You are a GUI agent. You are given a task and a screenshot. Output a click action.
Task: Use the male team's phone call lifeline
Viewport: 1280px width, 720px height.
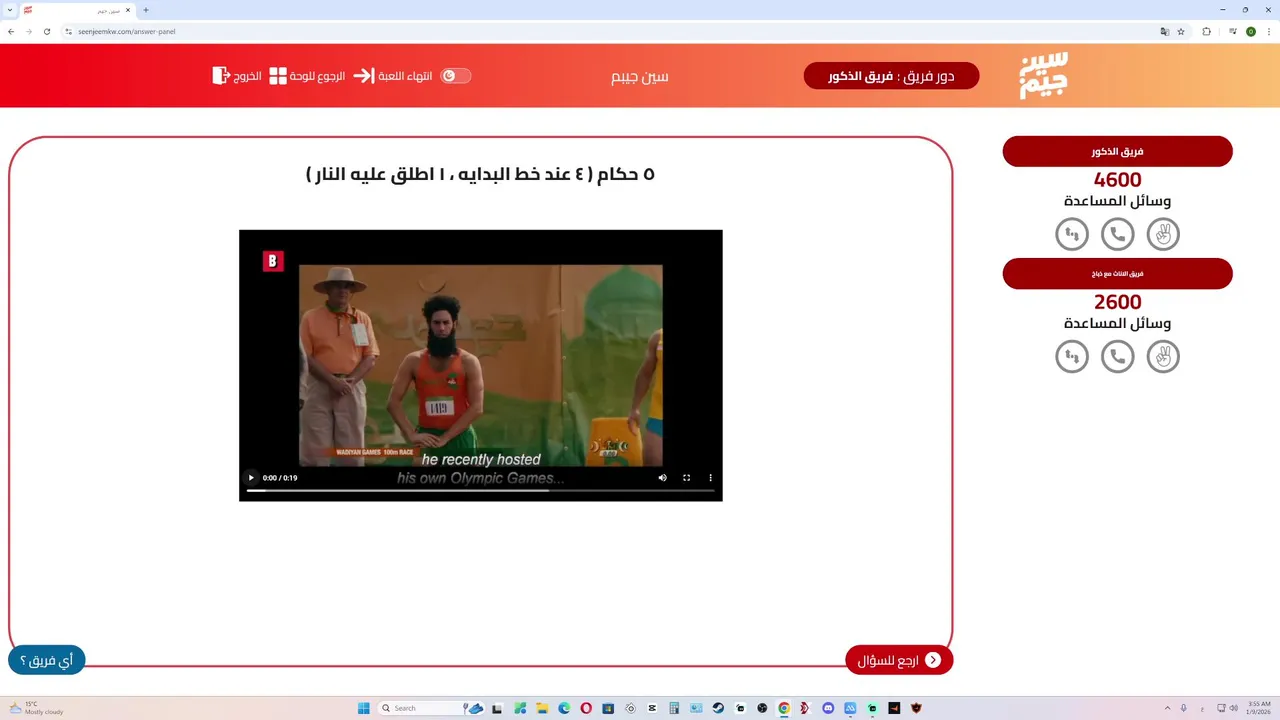coord(1118,234)
